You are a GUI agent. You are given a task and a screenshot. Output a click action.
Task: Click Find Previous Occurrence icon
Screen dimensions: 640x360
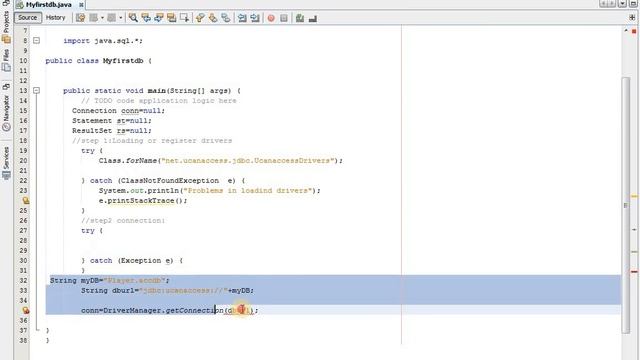click(x=146, y=18)
